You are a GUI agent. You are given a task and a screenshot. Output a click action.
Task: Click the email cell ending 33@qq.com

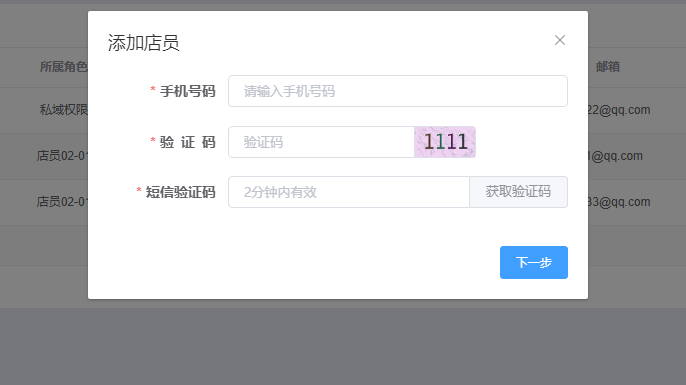(x=619, y=202)
